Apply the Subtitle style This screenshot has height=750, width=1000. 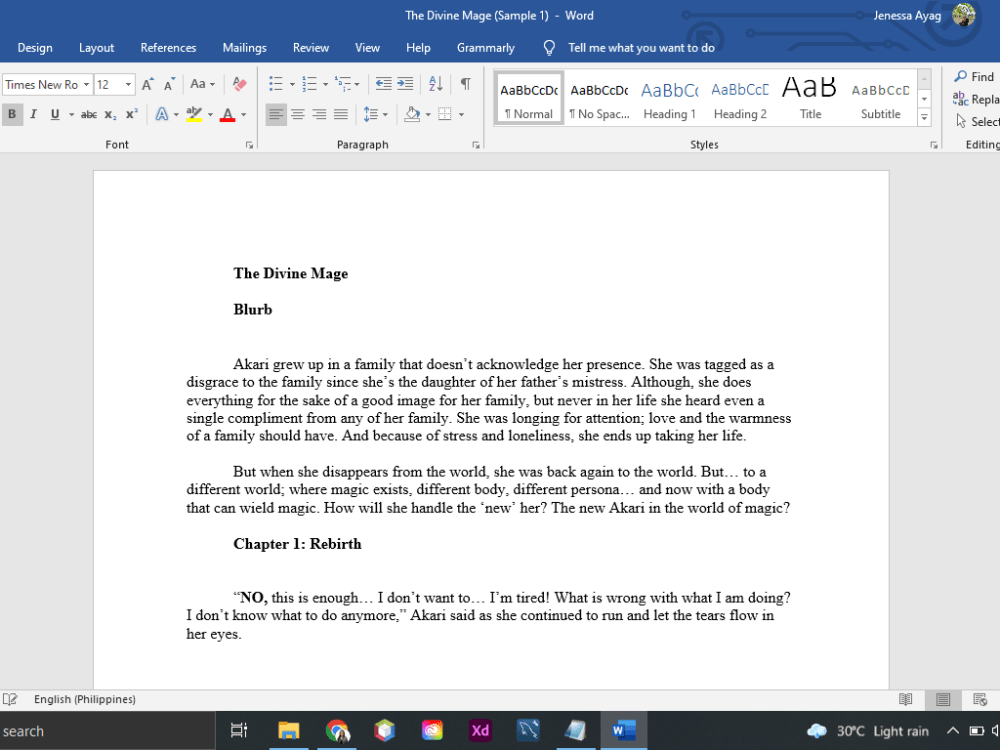coord(881,98)
